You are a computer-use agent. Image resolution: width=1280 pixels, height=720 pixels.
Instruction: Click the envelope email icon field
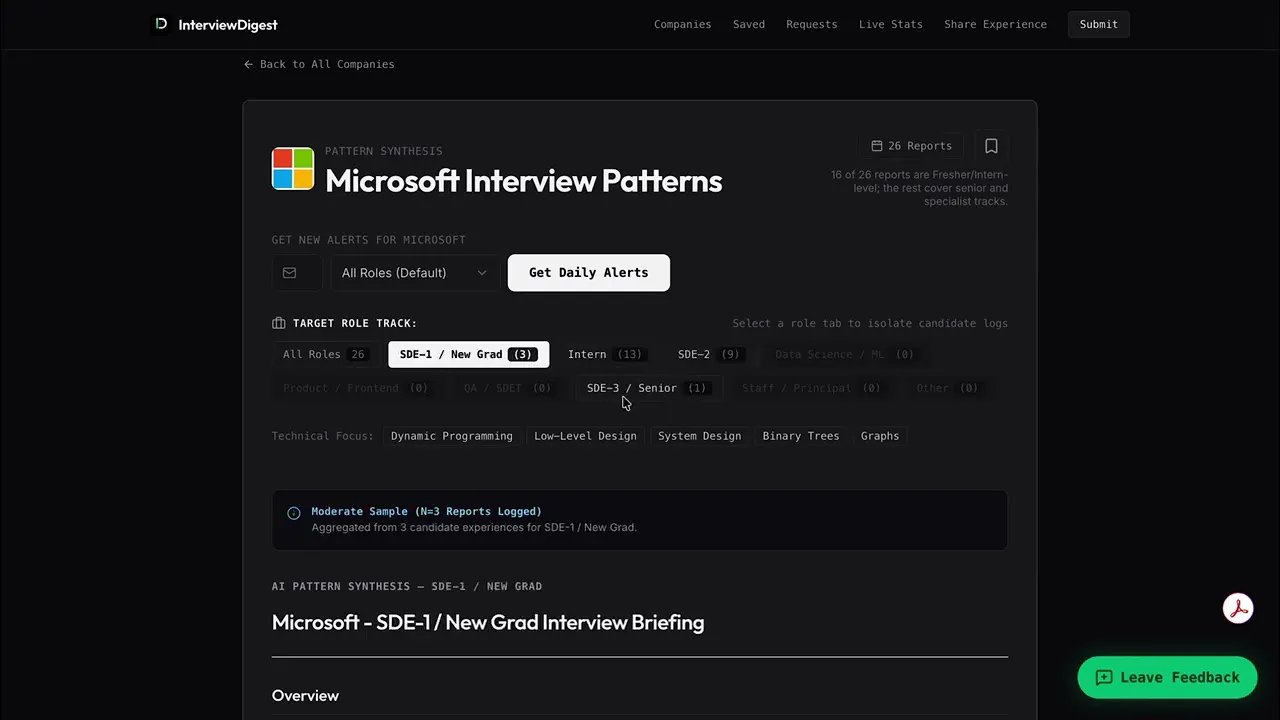tap(297, 273)
